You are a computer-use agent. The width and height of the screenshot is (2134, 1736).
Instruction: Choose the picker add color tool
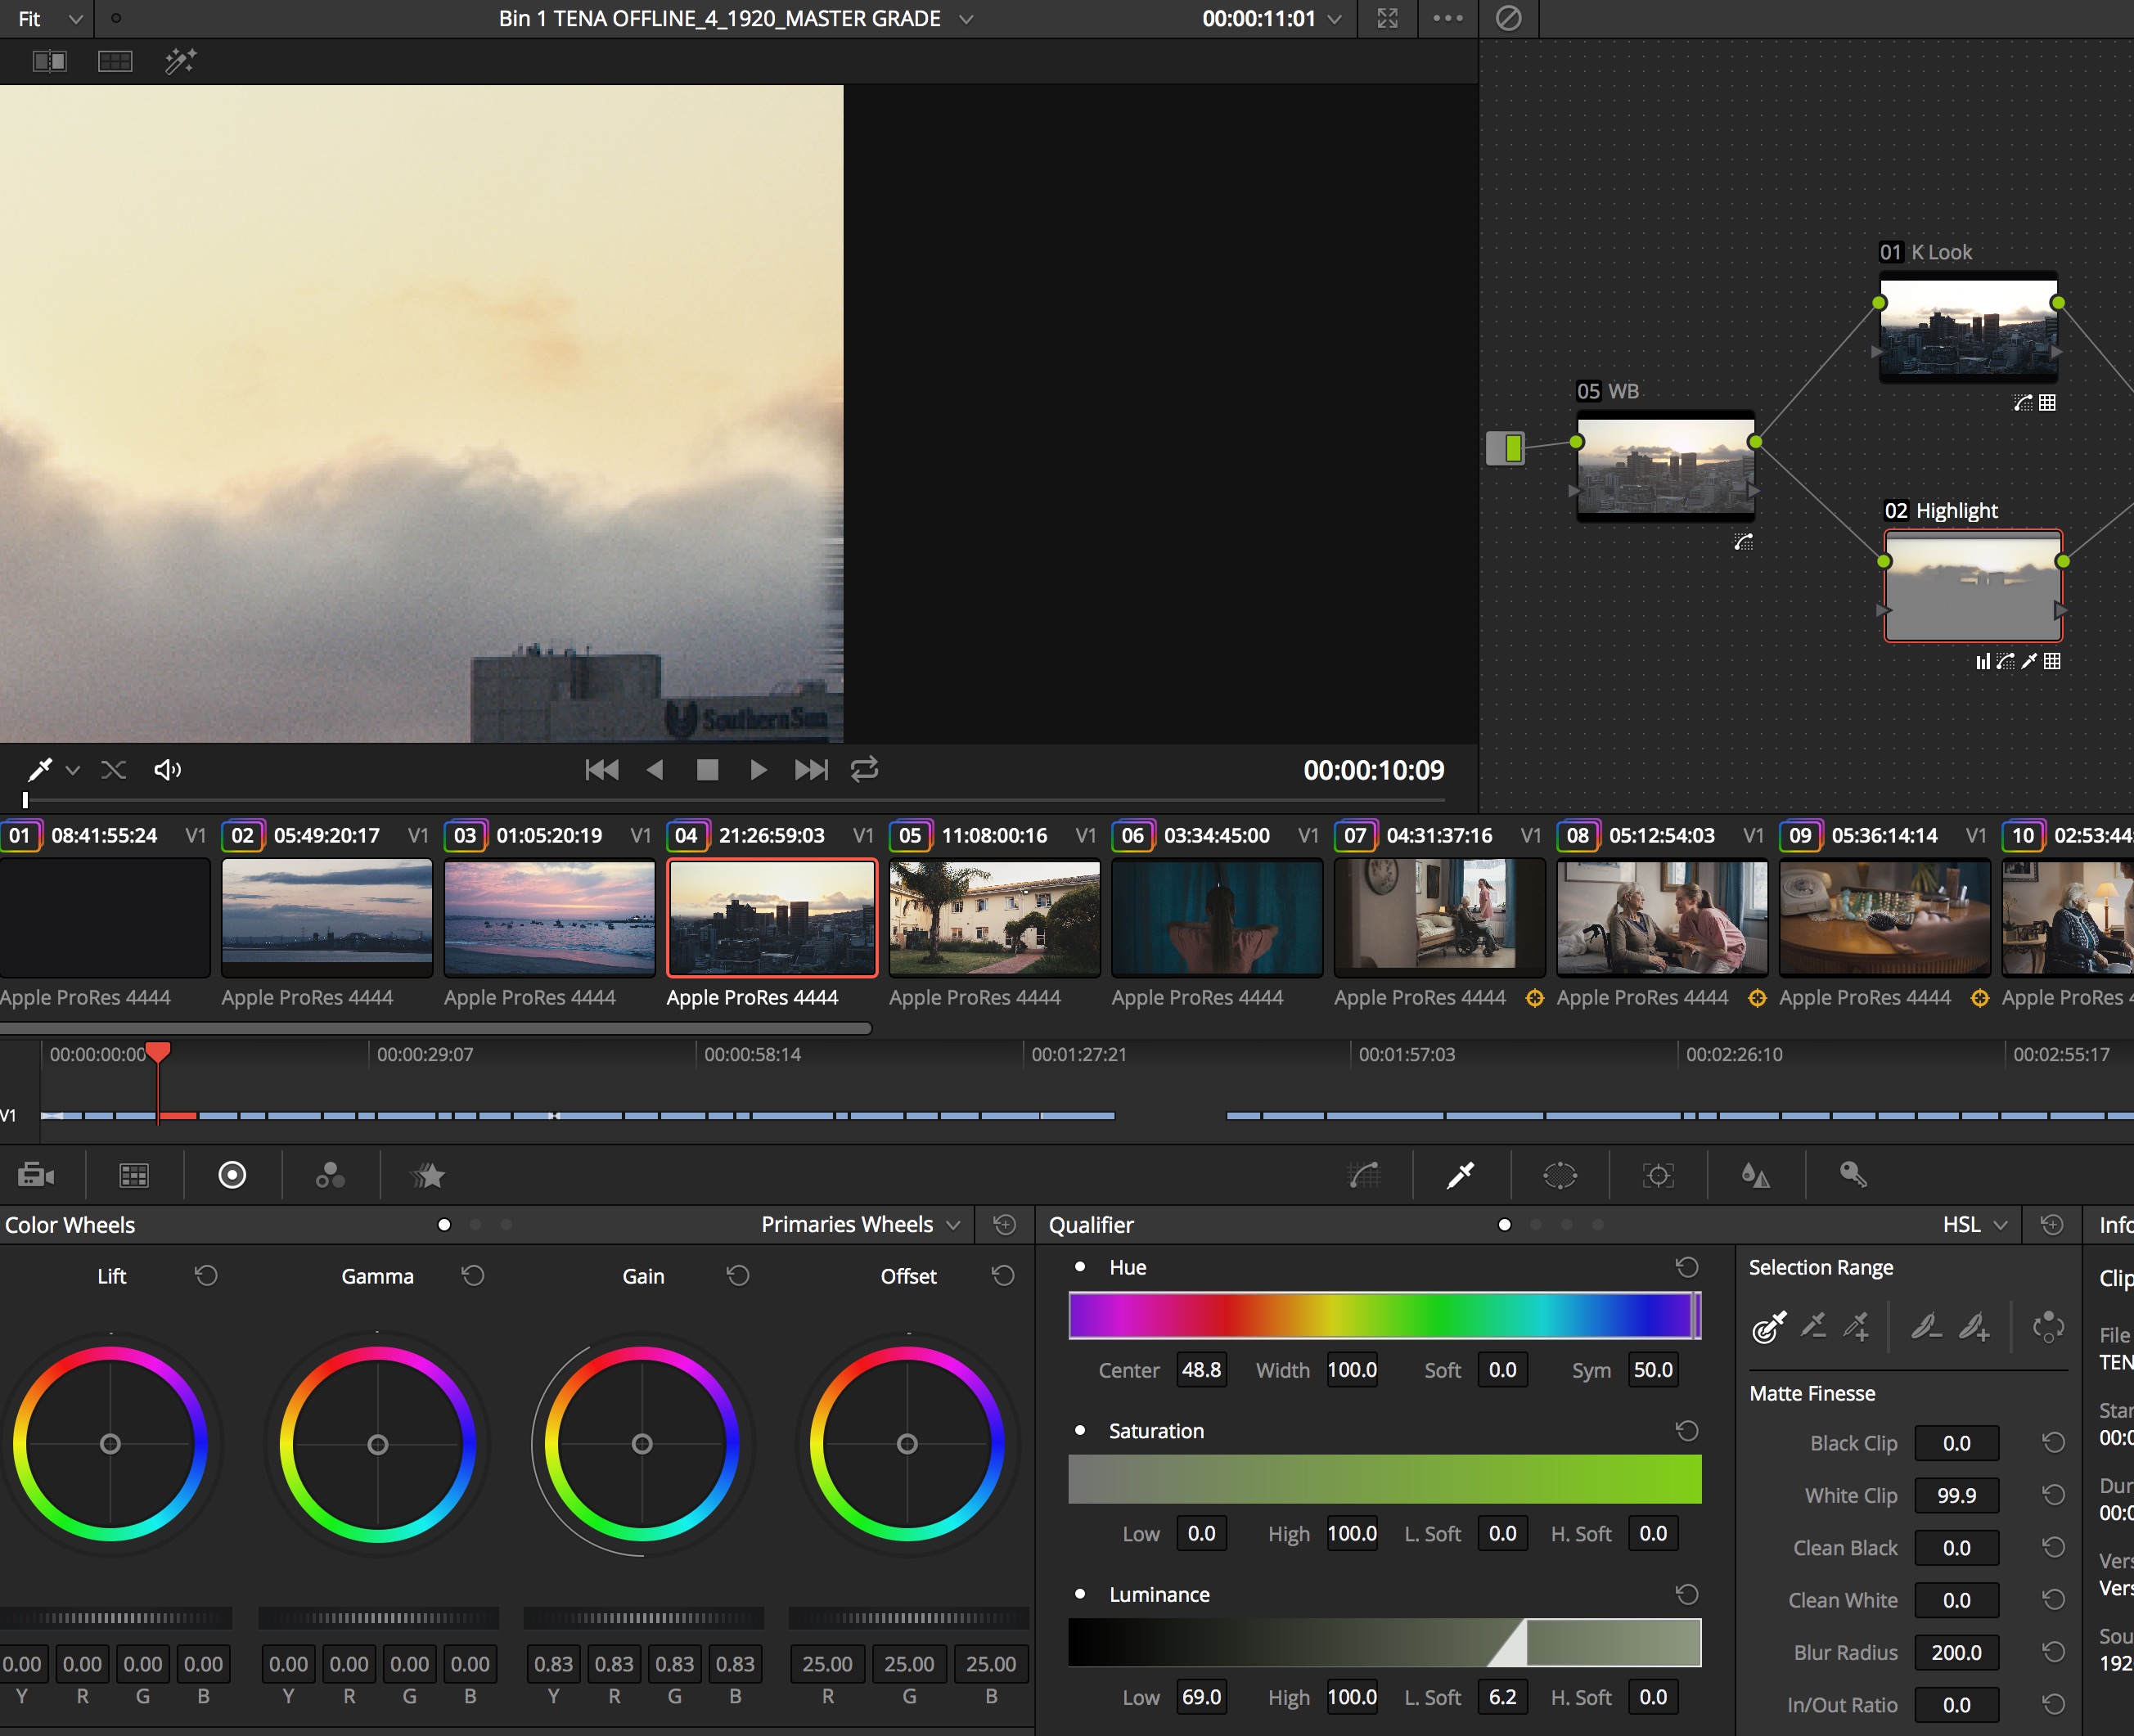(x=1857, y=1327)
